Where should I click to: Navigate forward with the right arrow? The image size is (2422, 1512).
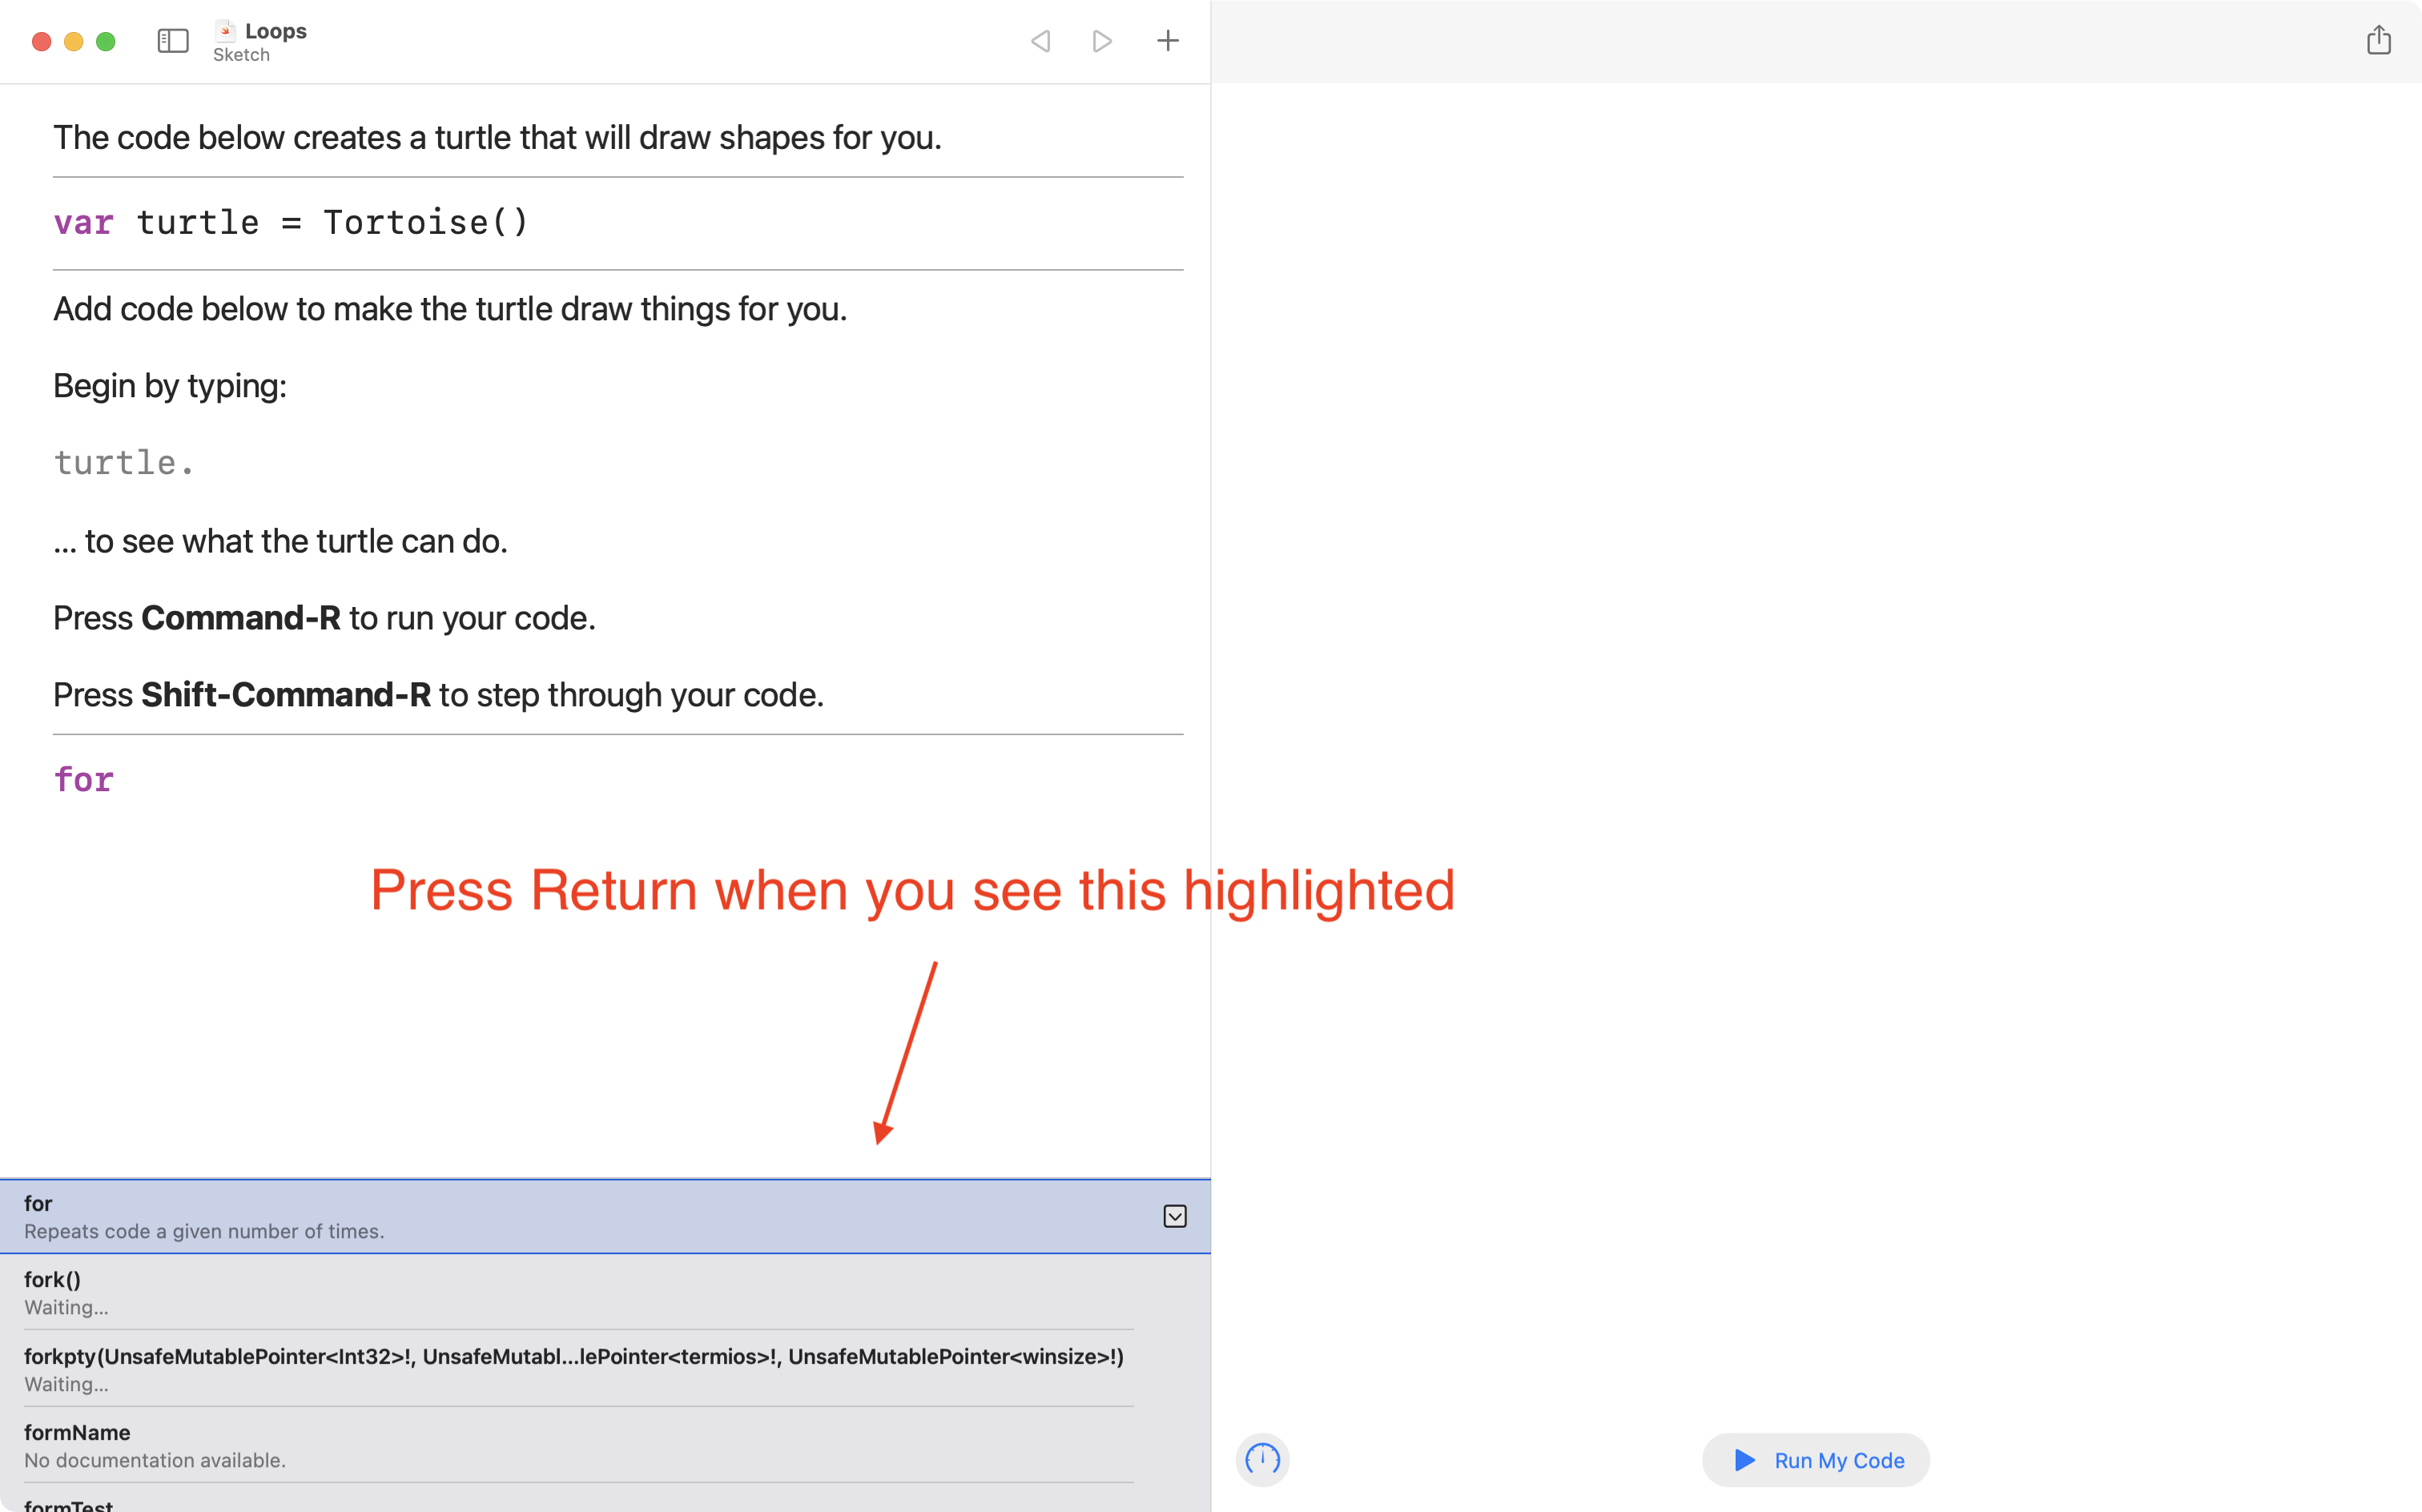[1102, 41]
